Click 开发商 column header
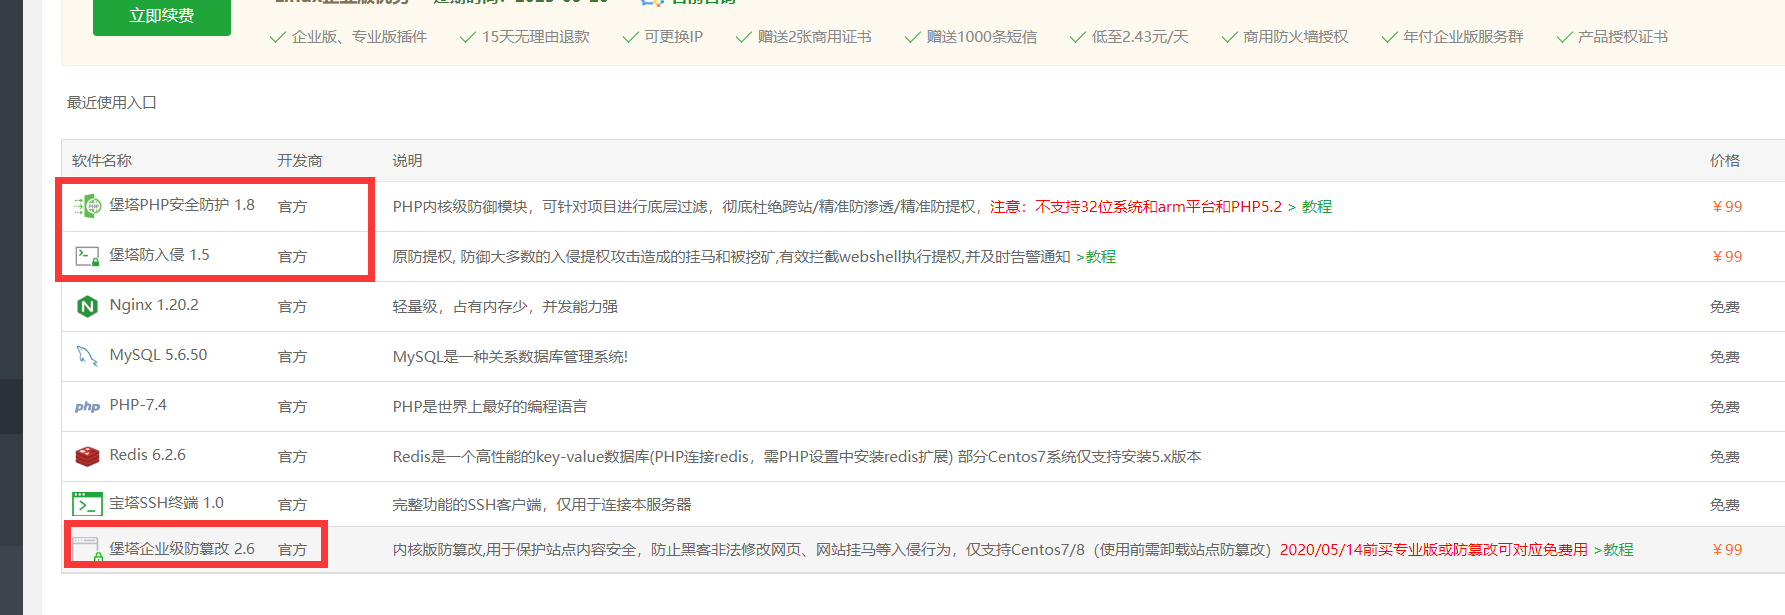This screenshot has width=1785, height=615. (x=300, y=161)
